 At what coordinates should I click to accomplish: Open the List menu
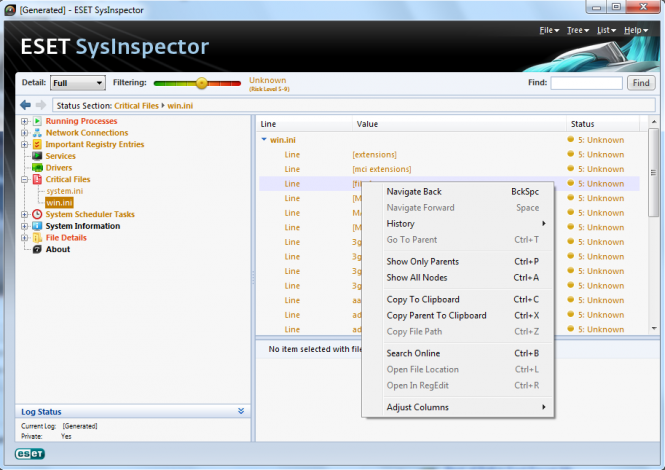coord(606,30)
